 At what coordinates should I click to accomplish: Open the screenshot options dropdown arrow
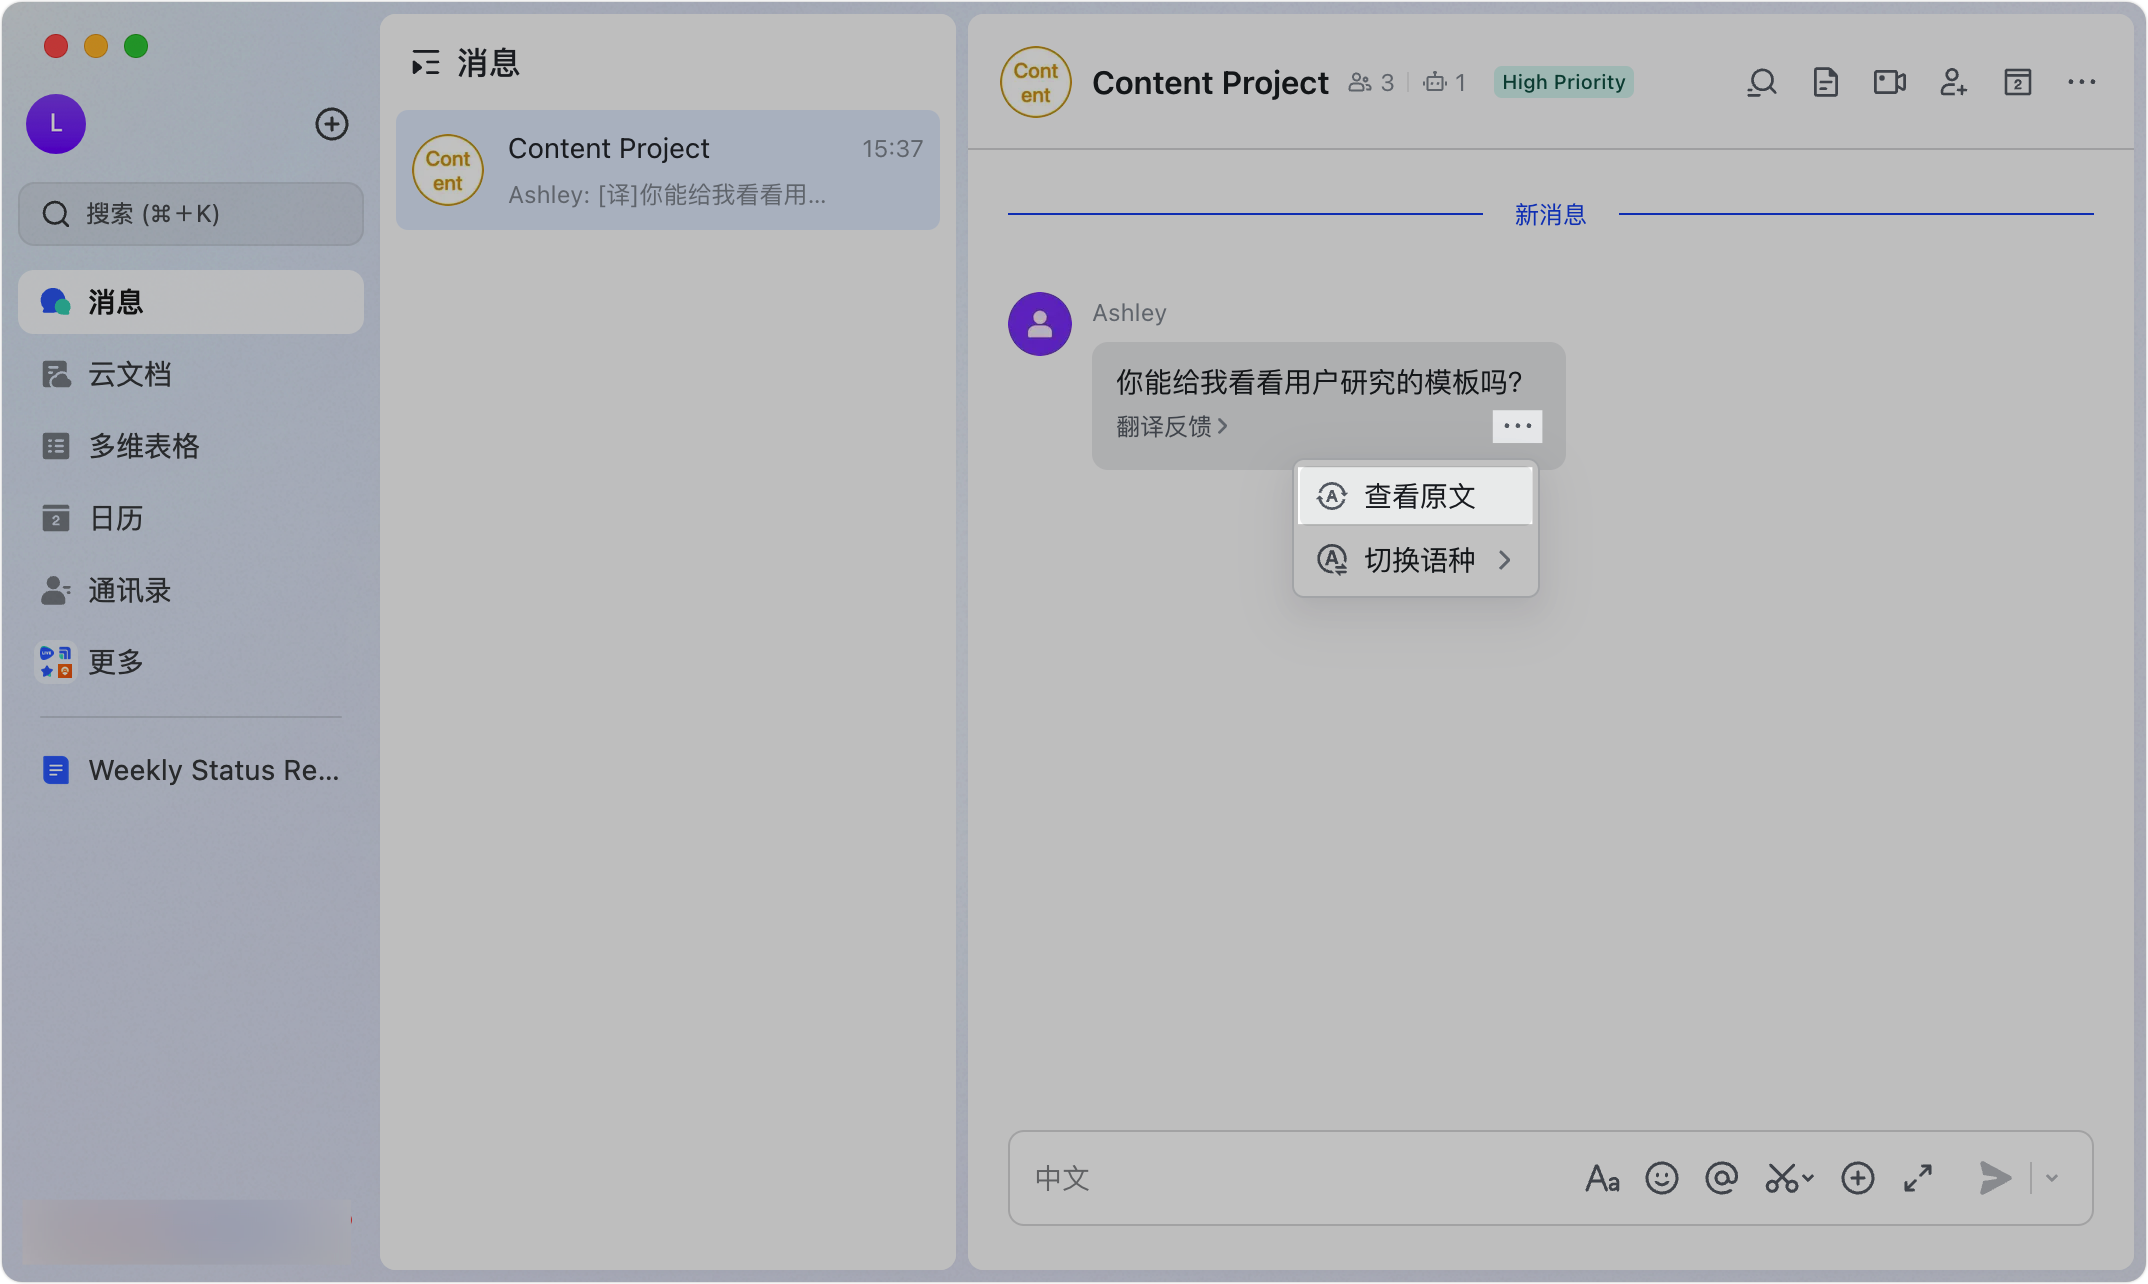[x=1808, y=1179]
